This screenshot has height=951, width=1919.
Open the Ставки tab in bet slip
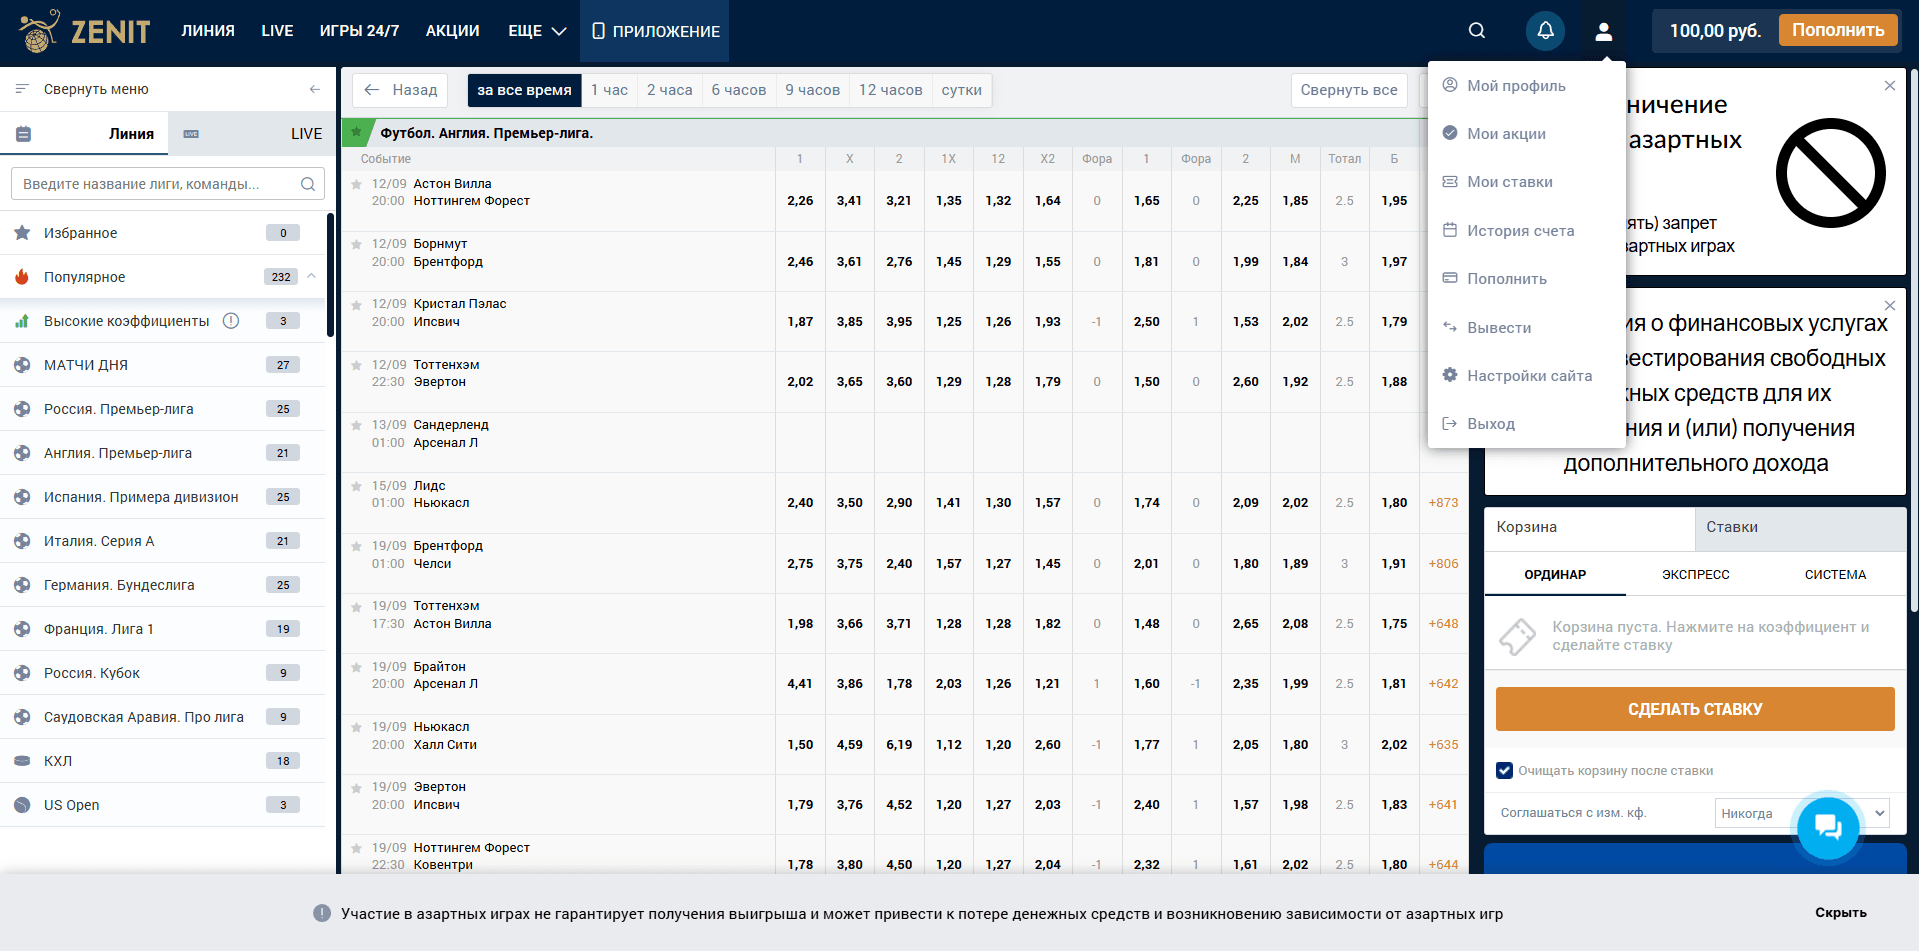tap(1800, 528)
